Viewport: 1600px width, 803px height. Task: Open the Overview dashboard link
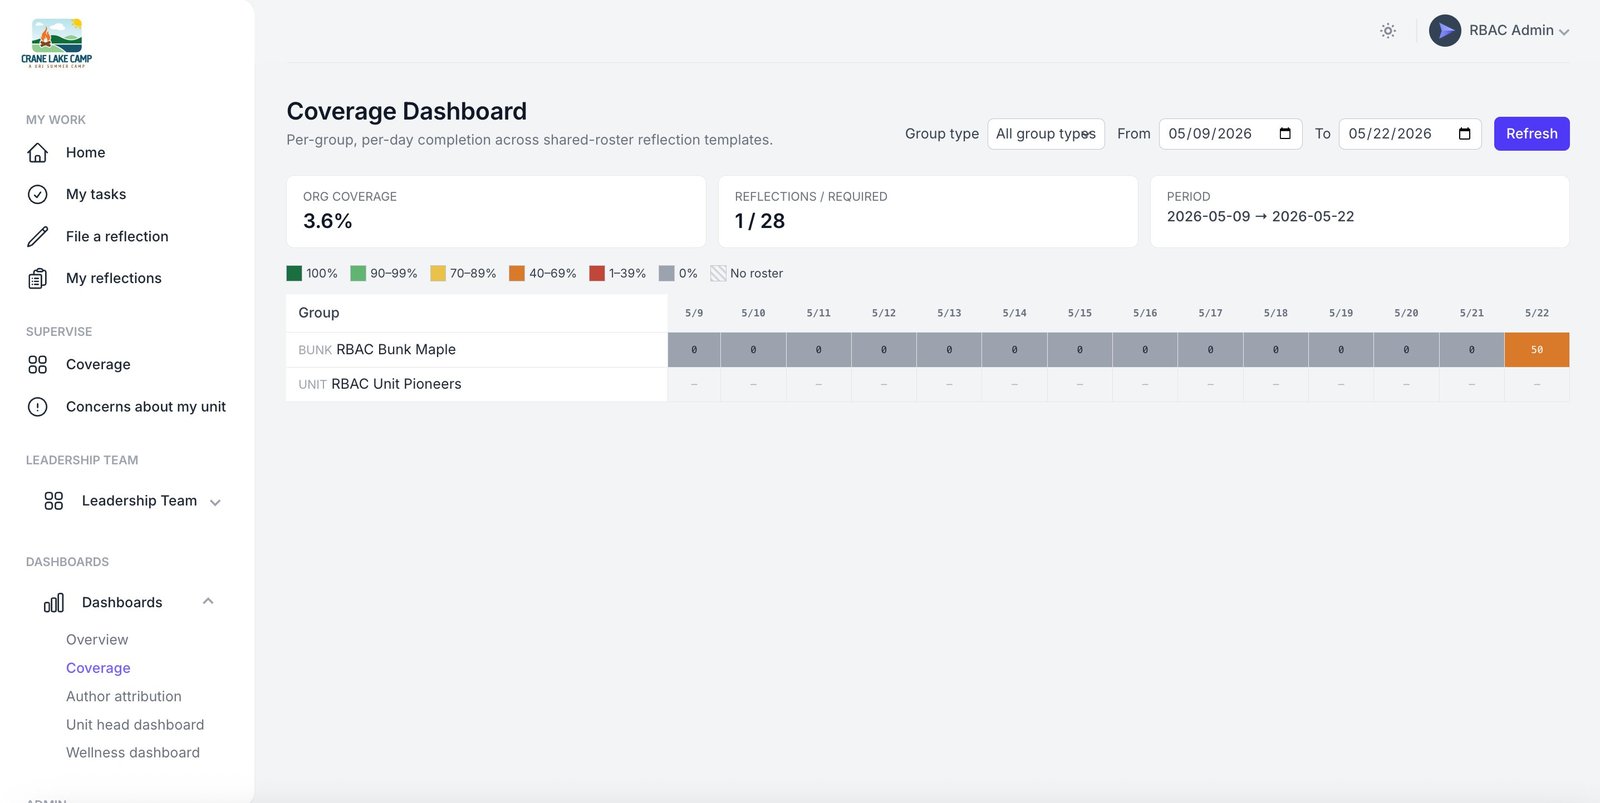tap(97, 640)
